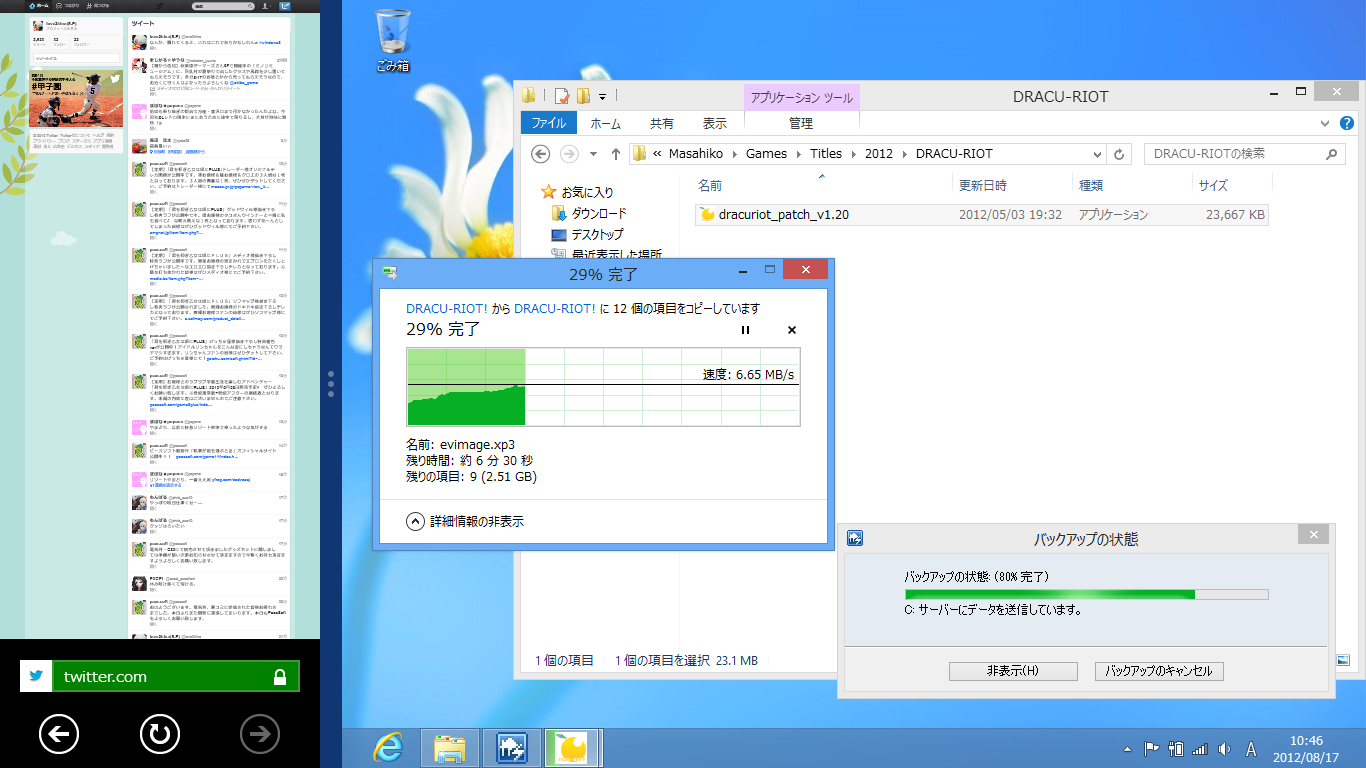Screen dimensions: 1366x768
Task: Go back in the Explorer window
Action: [x=541, y=154]
